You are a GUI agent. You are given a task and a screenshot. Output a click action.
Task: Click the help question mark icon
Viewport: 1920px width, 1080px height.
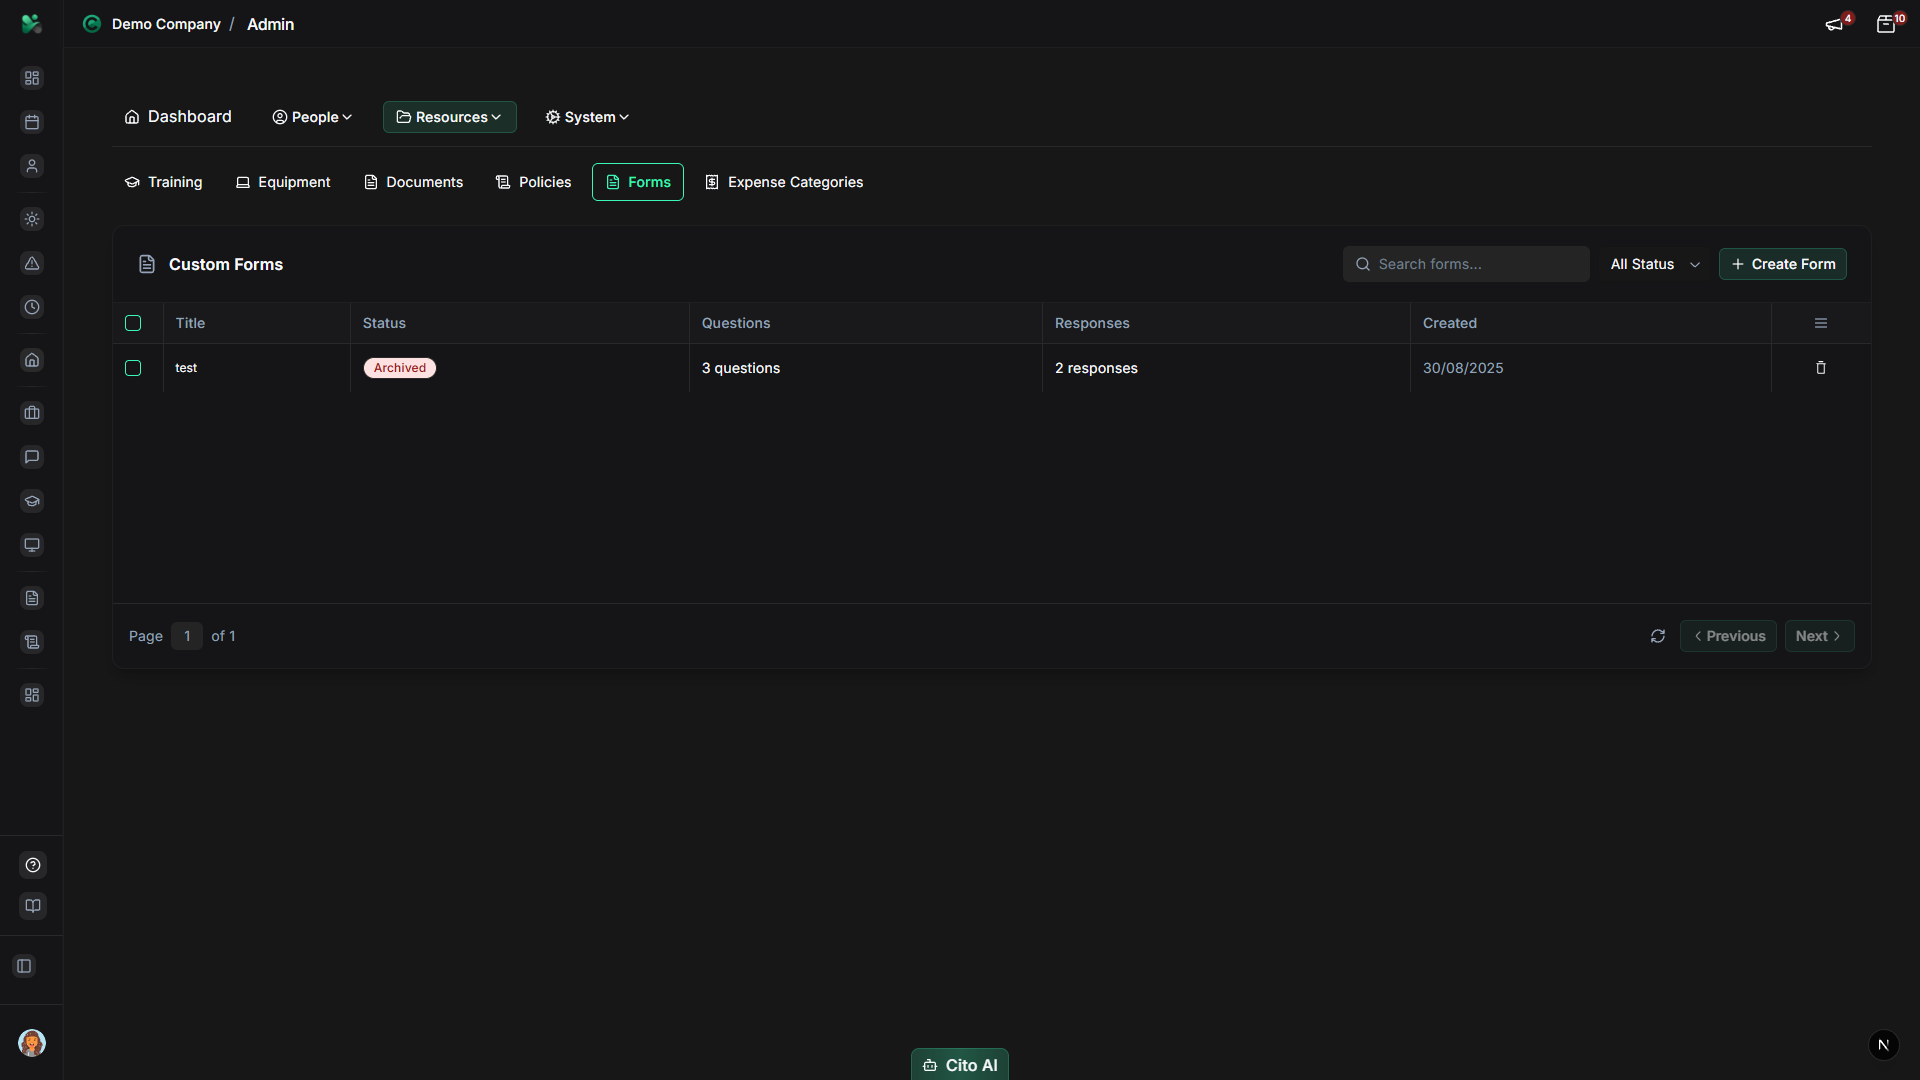(x=32, y=865)
